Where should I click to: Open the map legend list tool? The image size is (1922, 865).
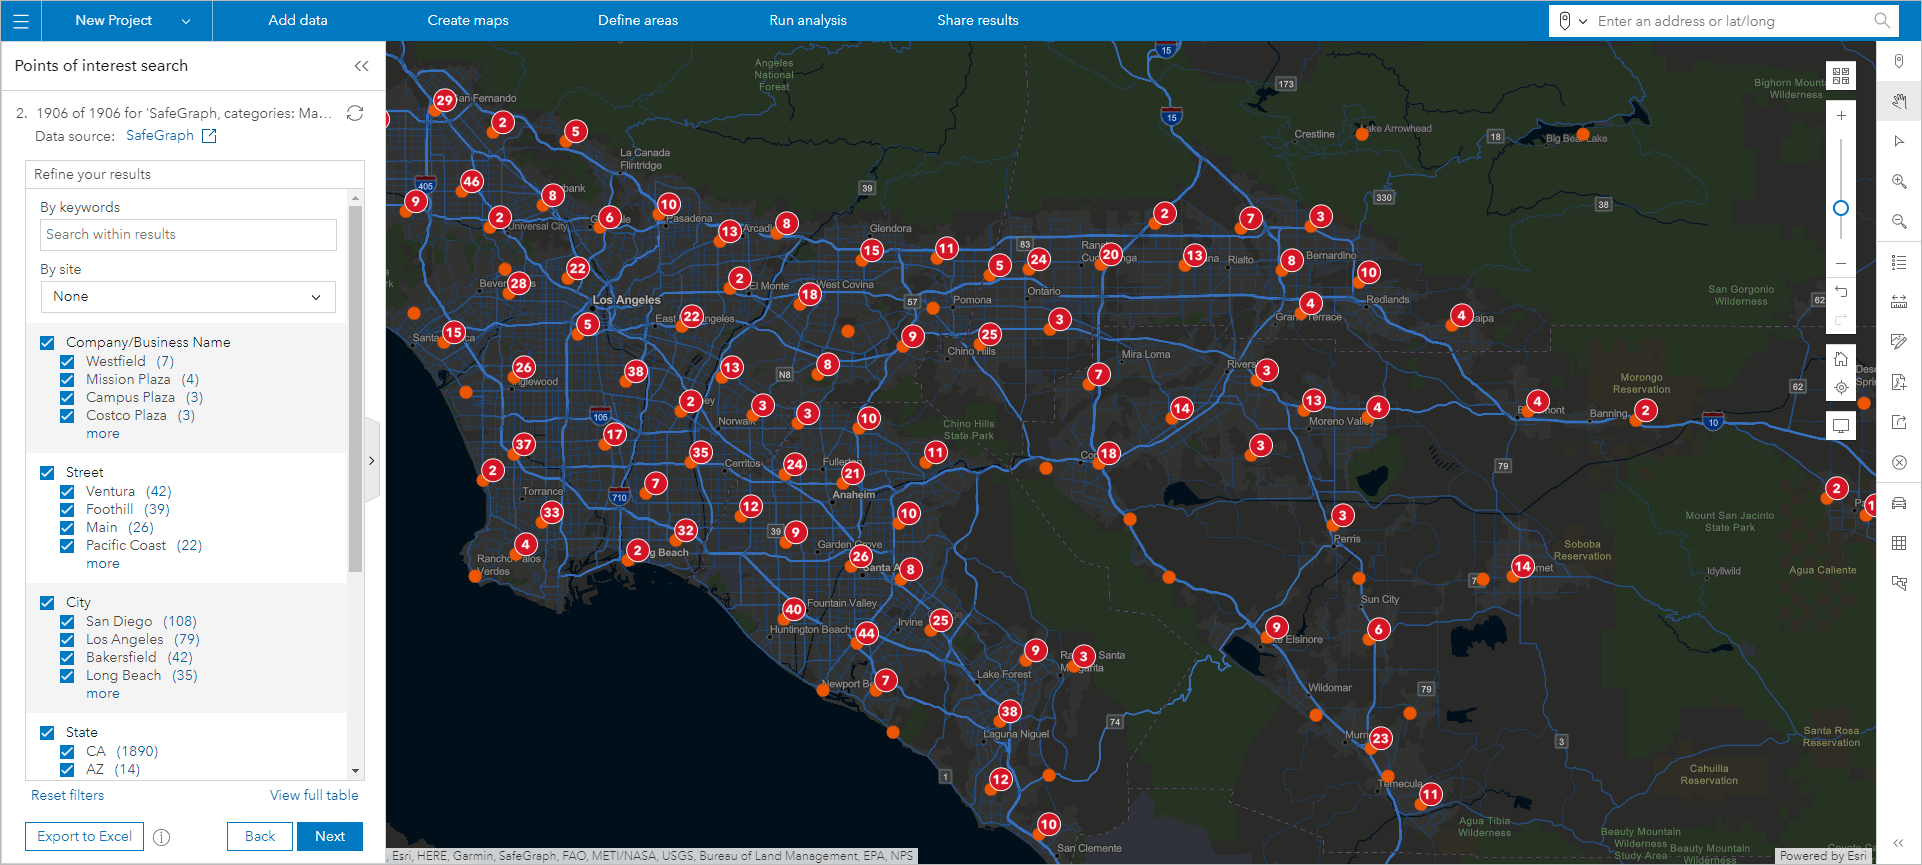point(1899,262)
